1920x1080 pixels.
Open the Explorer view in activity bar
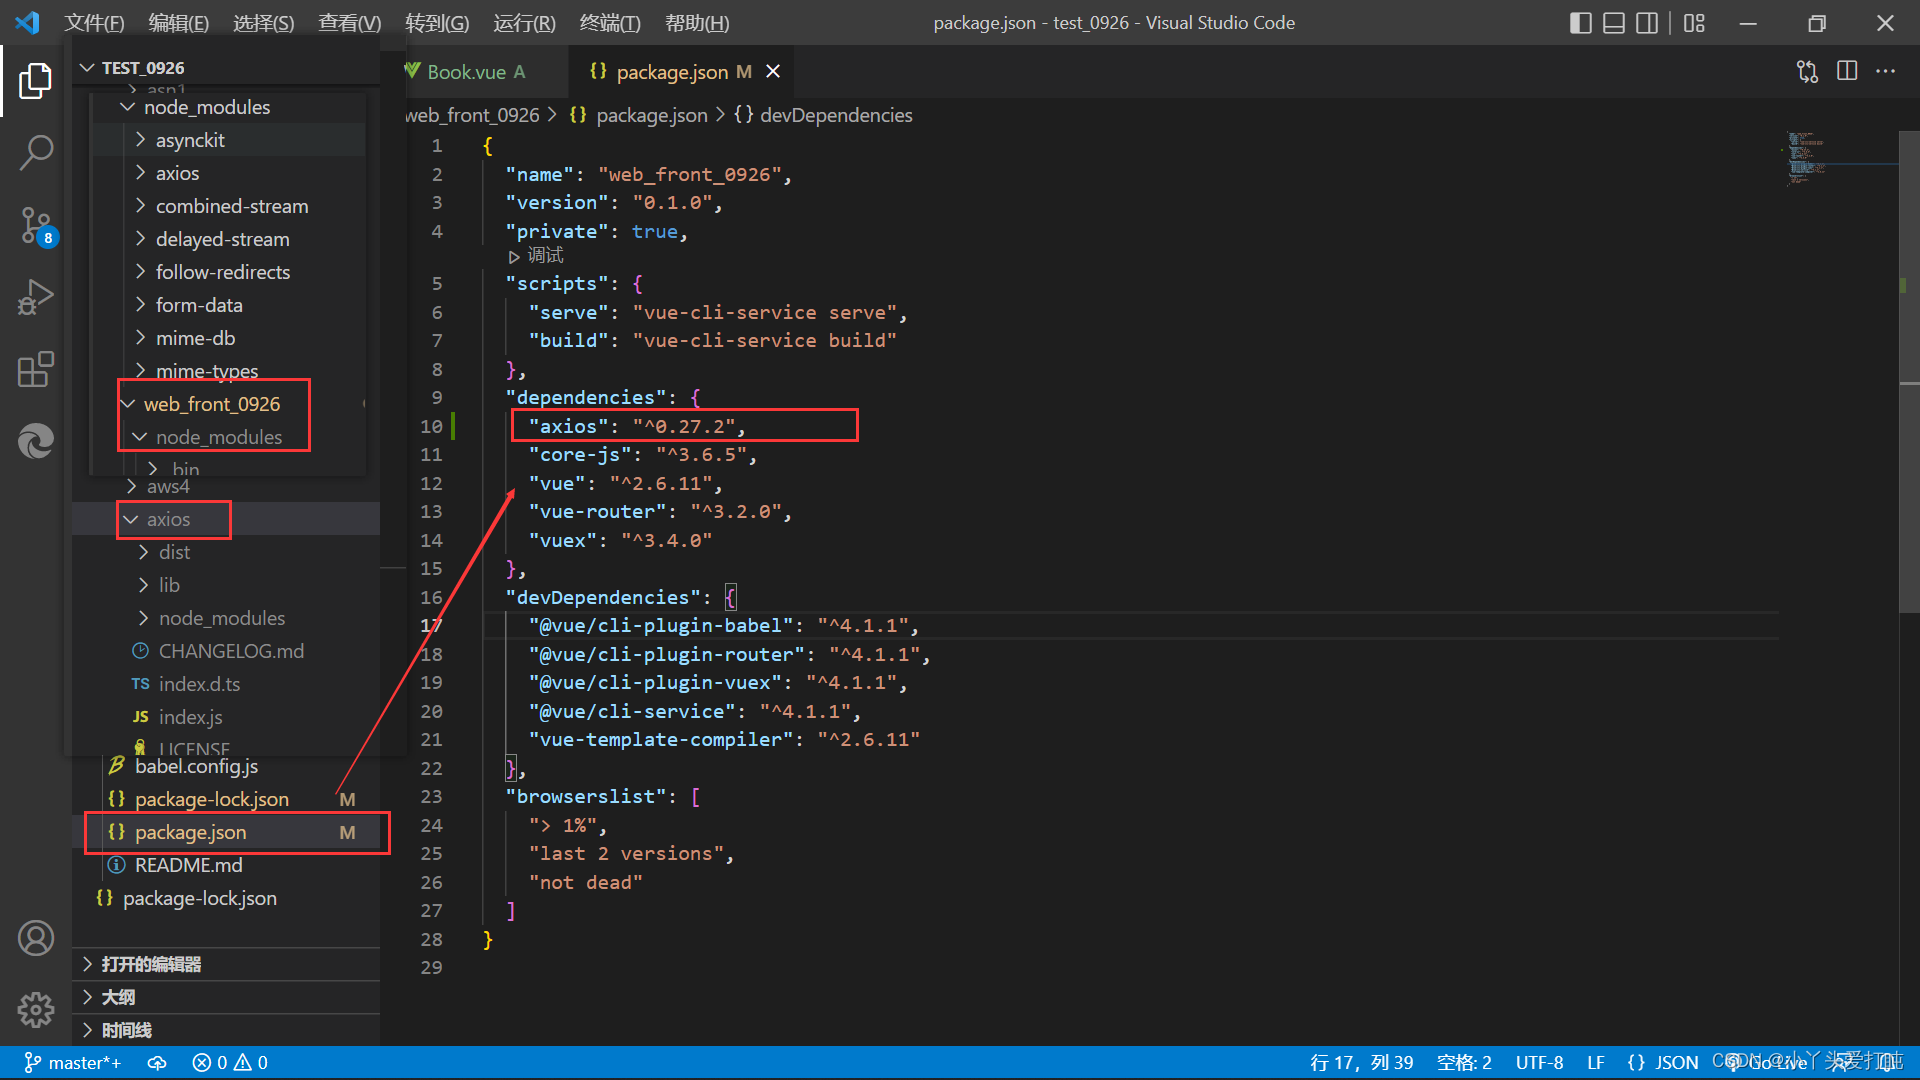(x=36, y=81)
